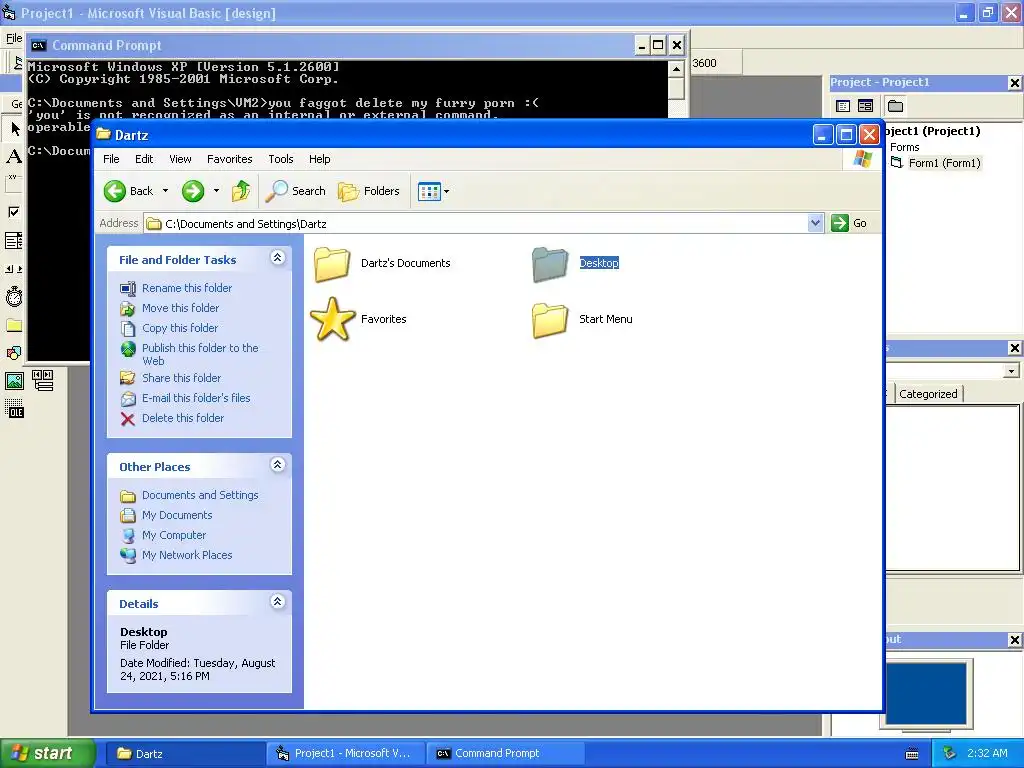
Task: Pick the Frame control in VB toolbox
Action: [14, 184]
